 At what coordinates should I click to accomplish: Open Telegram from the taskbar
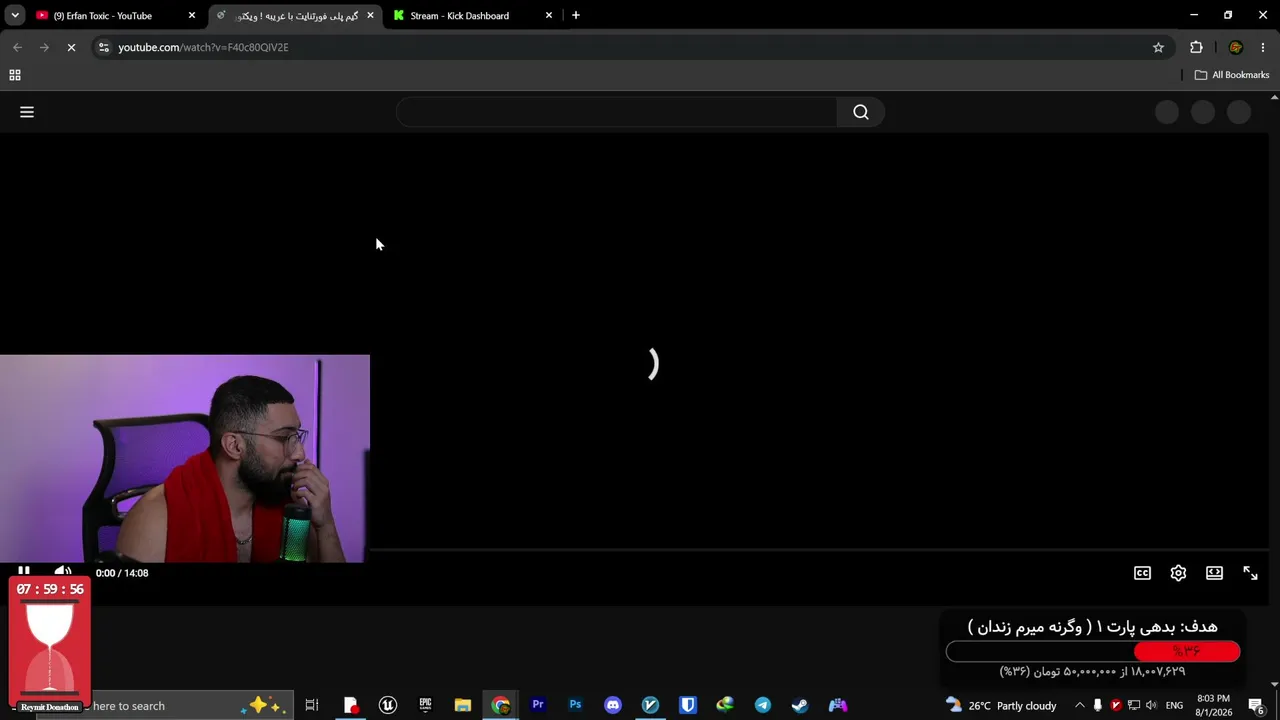click(763, 705)
